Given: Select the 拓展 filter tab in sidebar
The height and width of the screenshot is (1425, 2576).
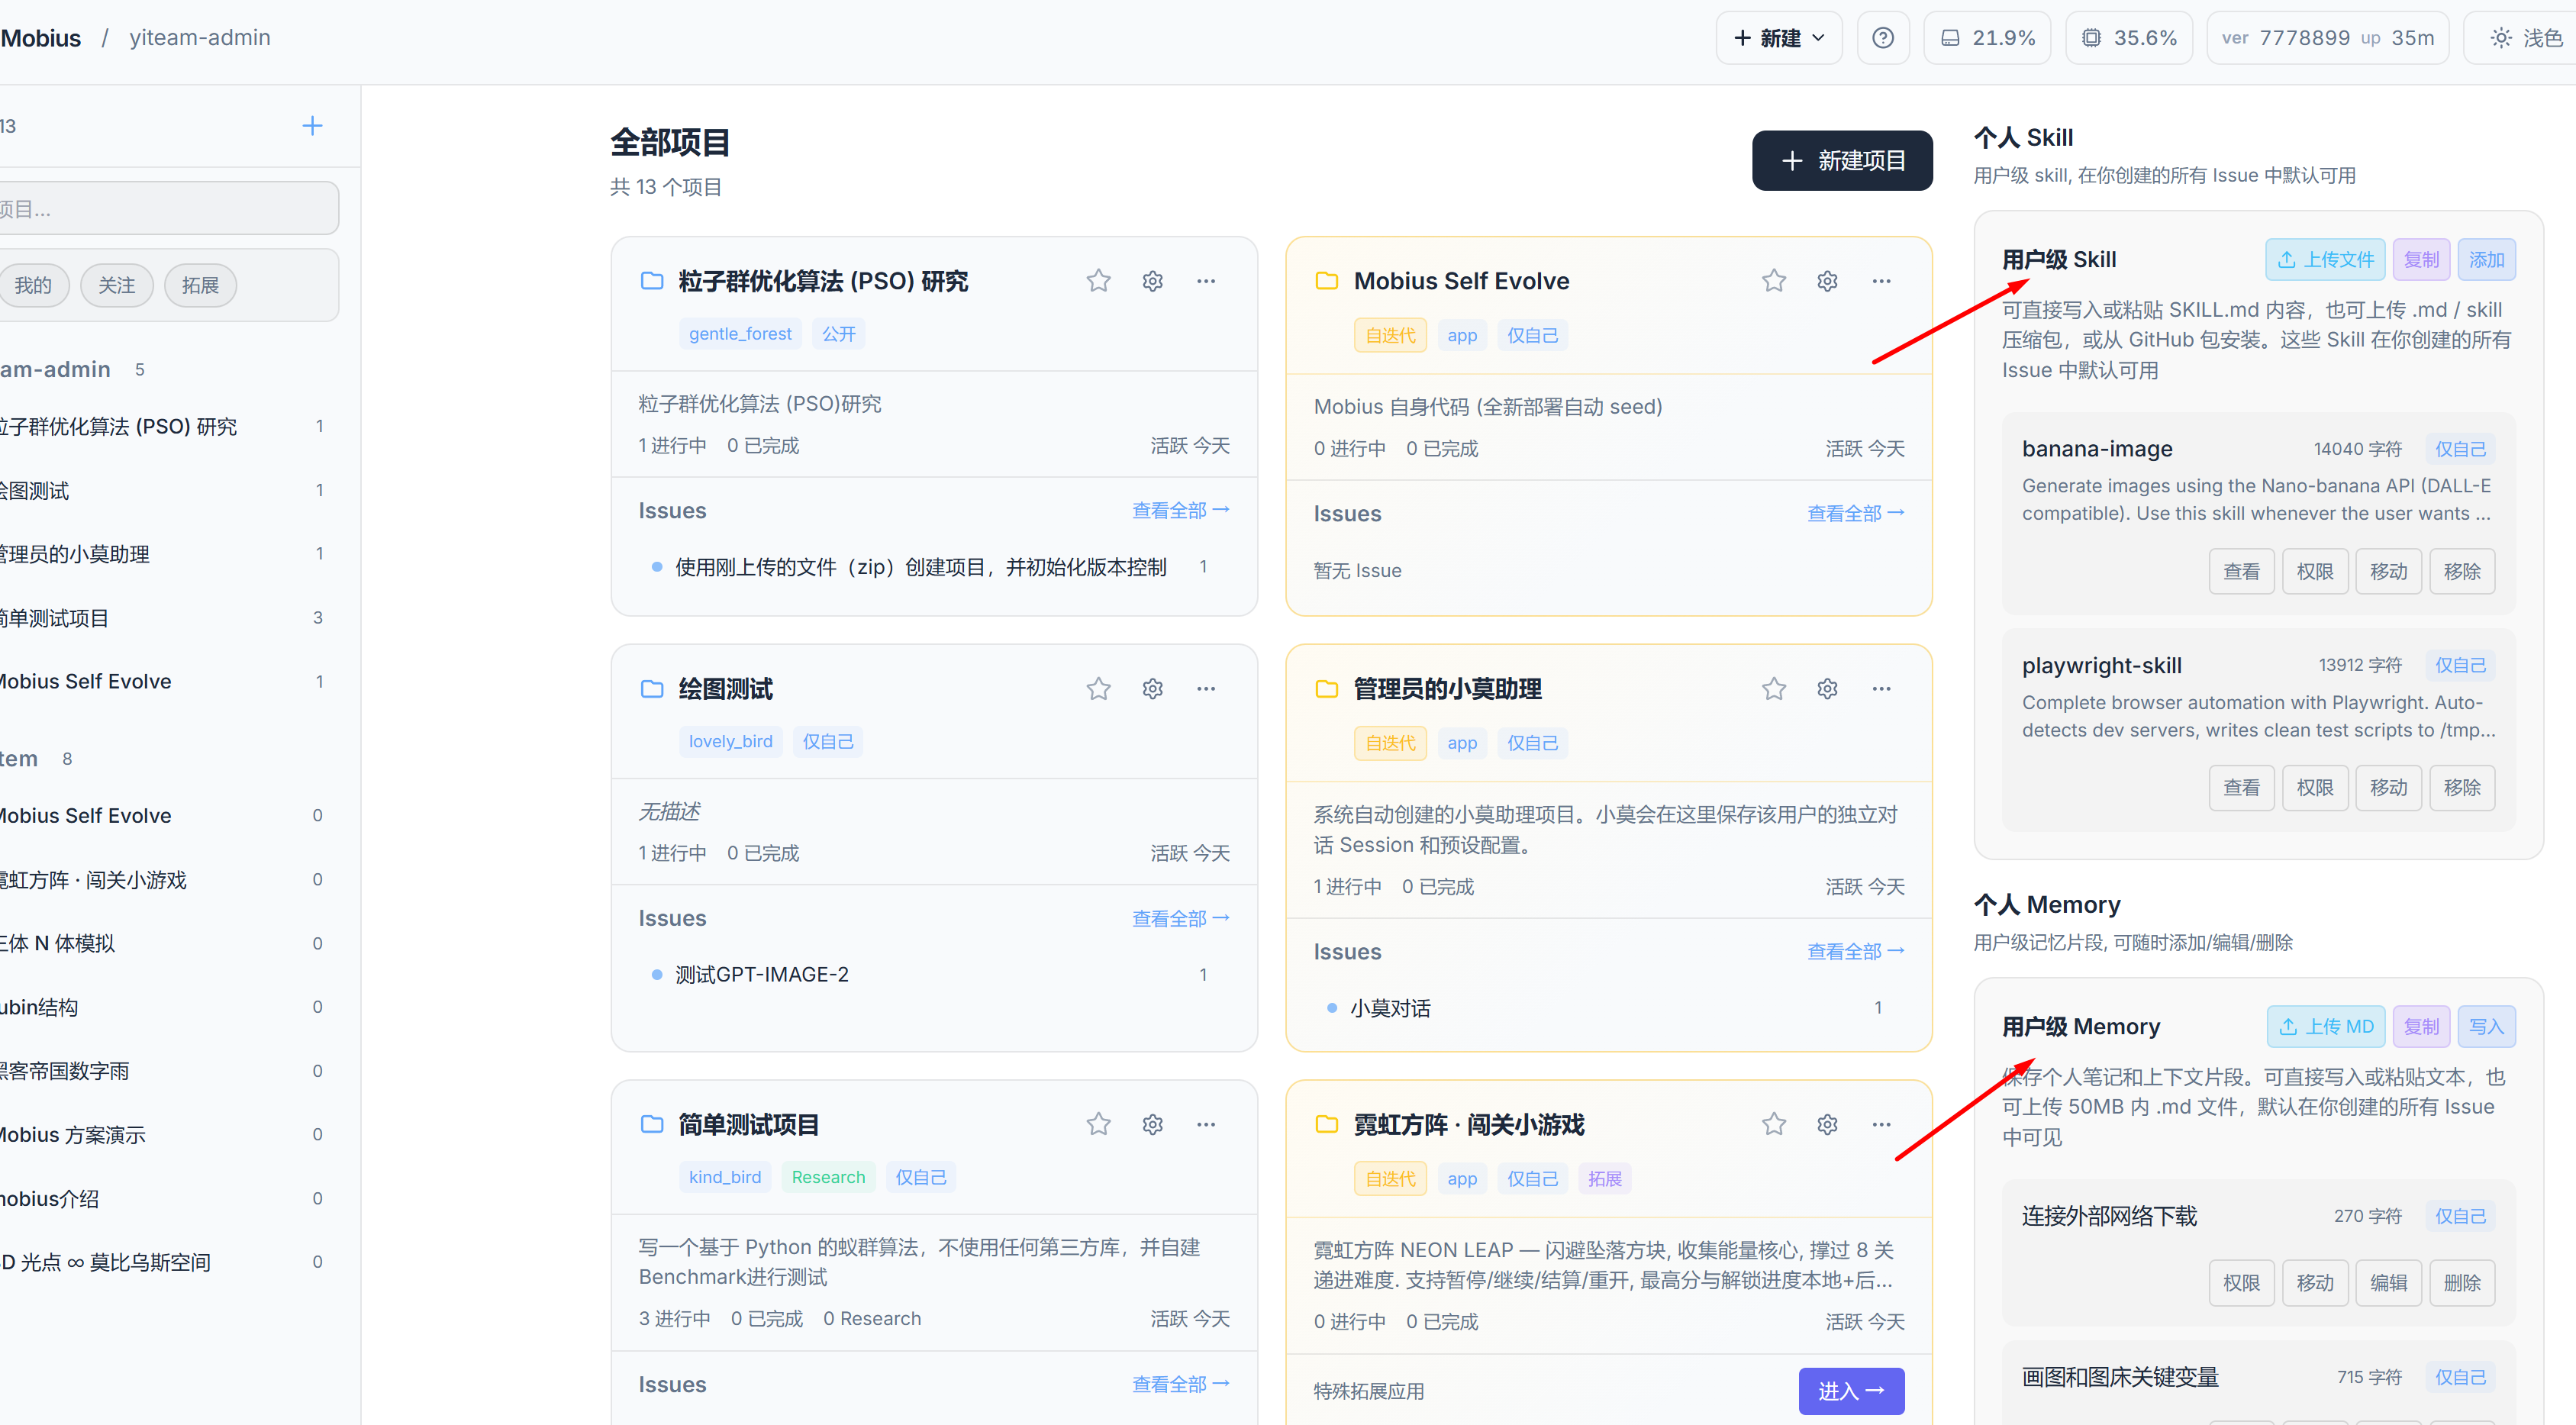Looking at the screenshot, I should (200, 286).
